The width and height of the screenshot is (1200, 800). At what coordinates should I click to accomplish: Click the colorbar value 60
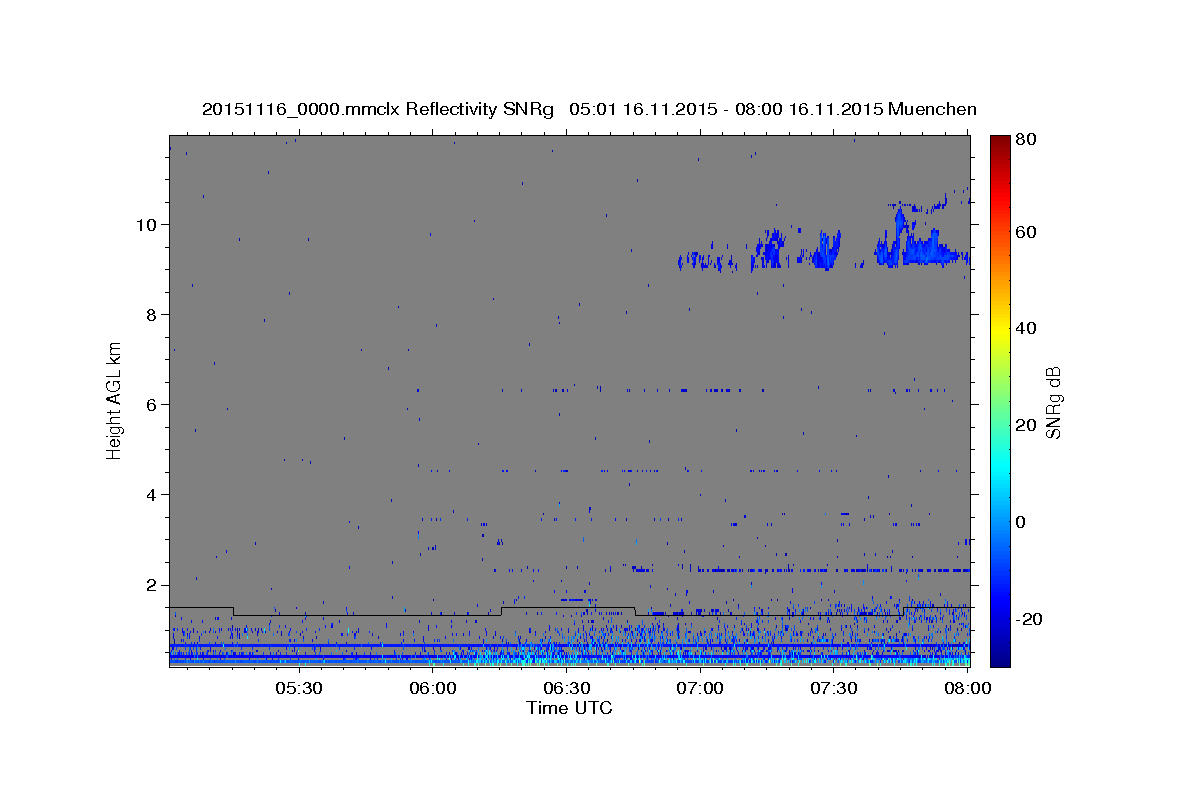tap(1028, 232)
